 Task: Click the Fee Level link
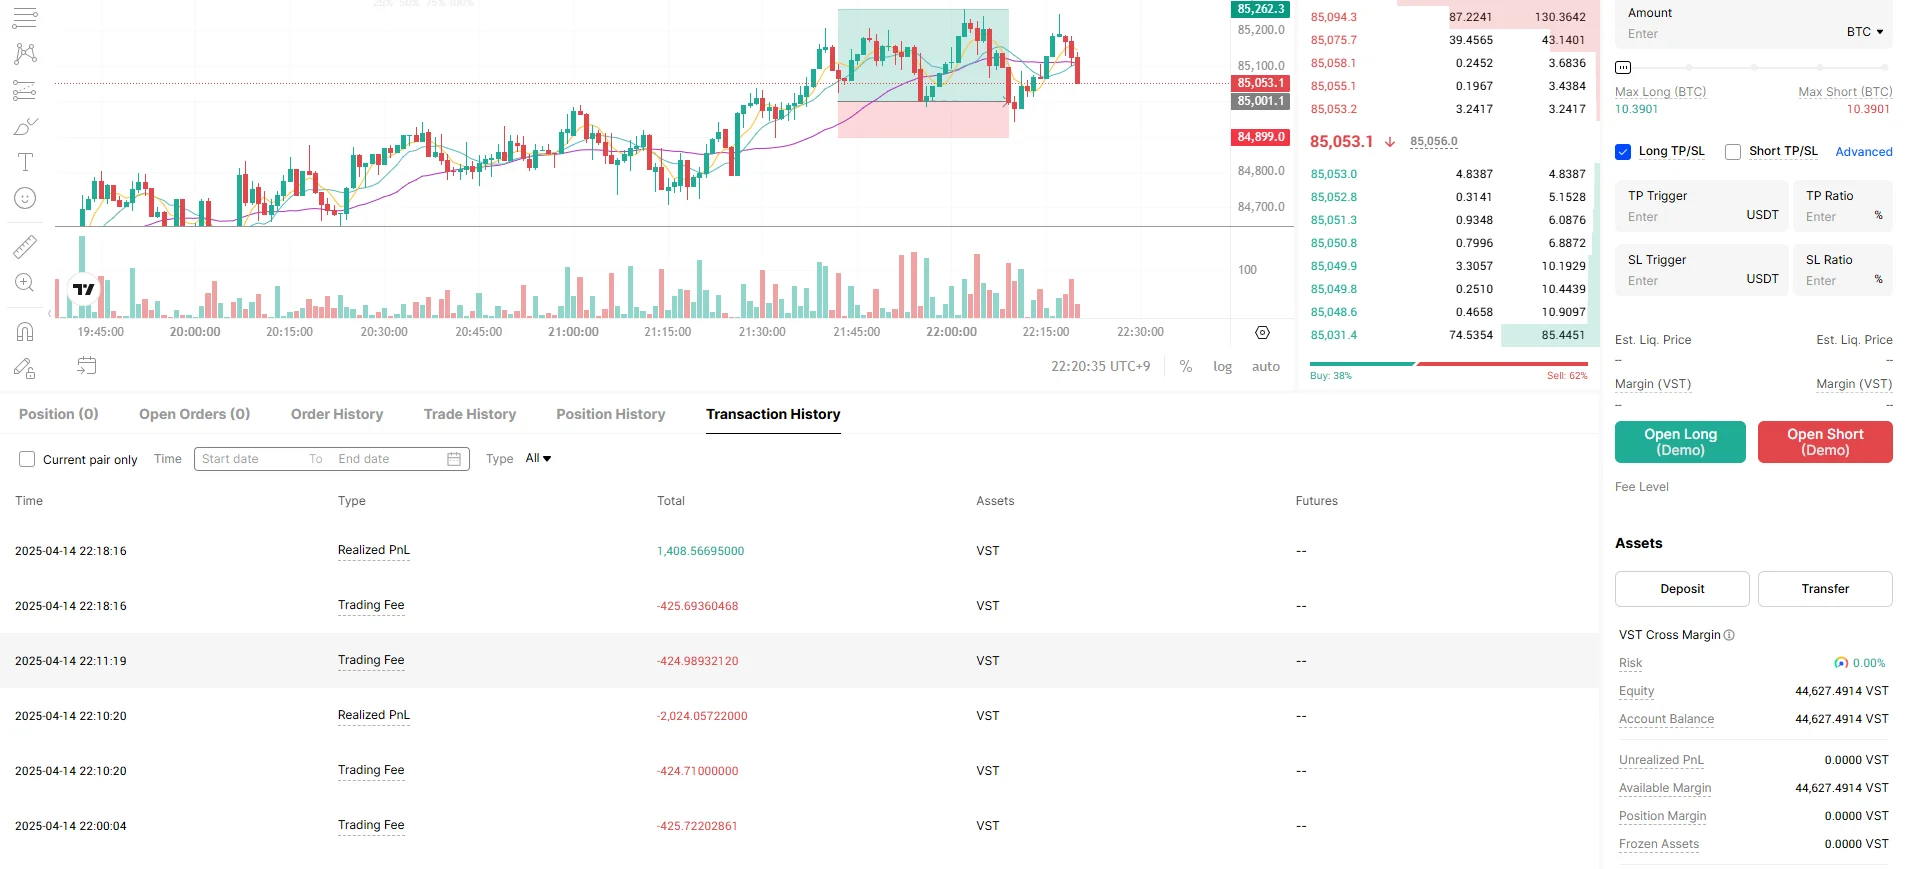[x=1642, y=487]
